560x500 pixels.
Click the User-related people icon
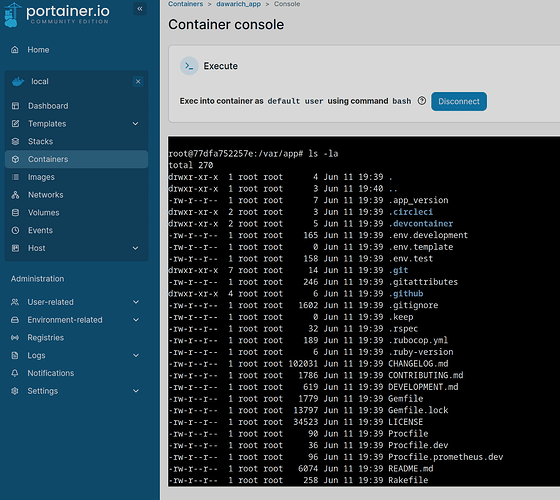click(x=15, y=302)
